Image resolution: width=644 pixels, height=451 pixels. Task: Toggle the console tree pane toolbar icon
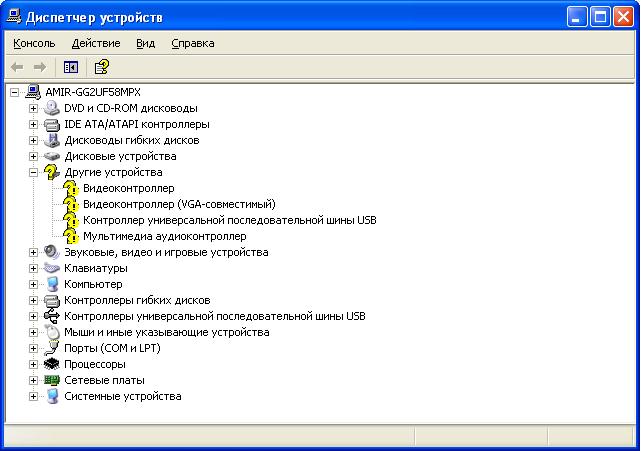point(71,67)
